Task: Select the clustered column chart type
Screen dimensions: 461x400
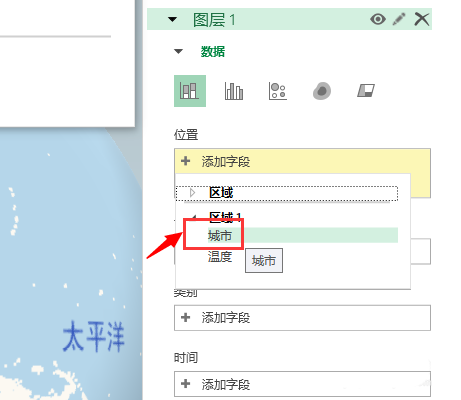Action: pyautogui.click(x=234, y=91)
